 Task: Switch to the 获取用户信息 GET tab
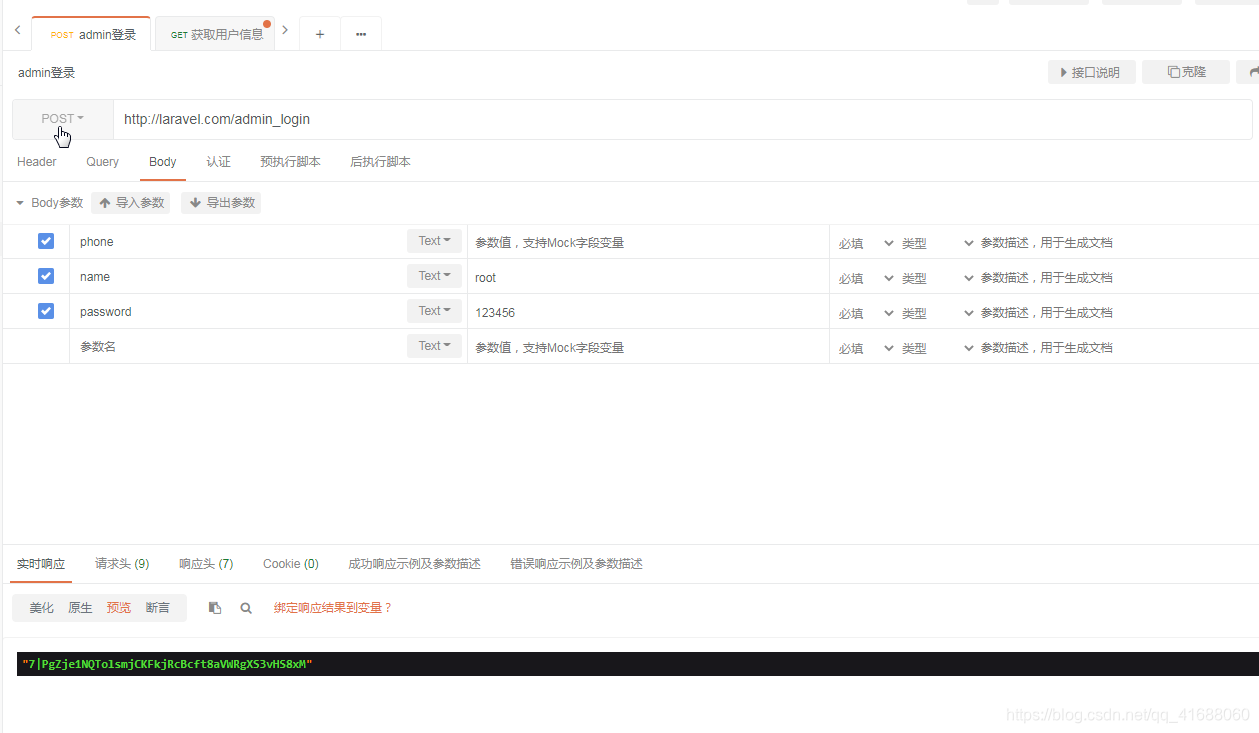(215, 34)
